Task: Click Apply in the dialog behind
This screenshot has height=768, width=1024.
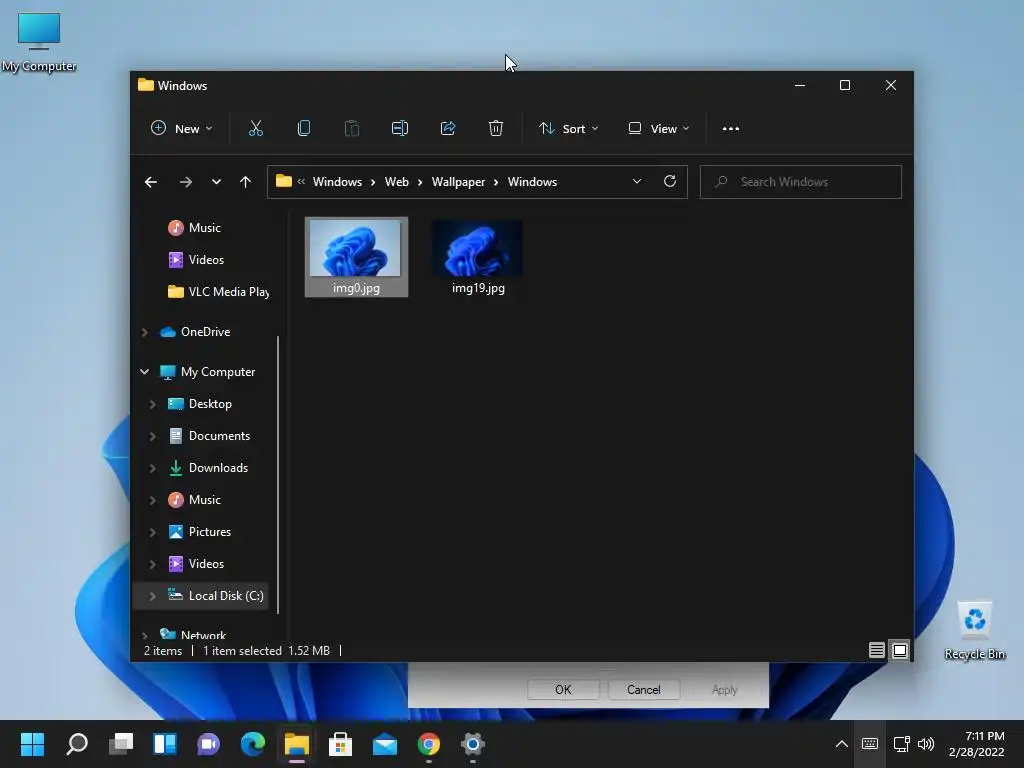Action: [x=724, y=690]
